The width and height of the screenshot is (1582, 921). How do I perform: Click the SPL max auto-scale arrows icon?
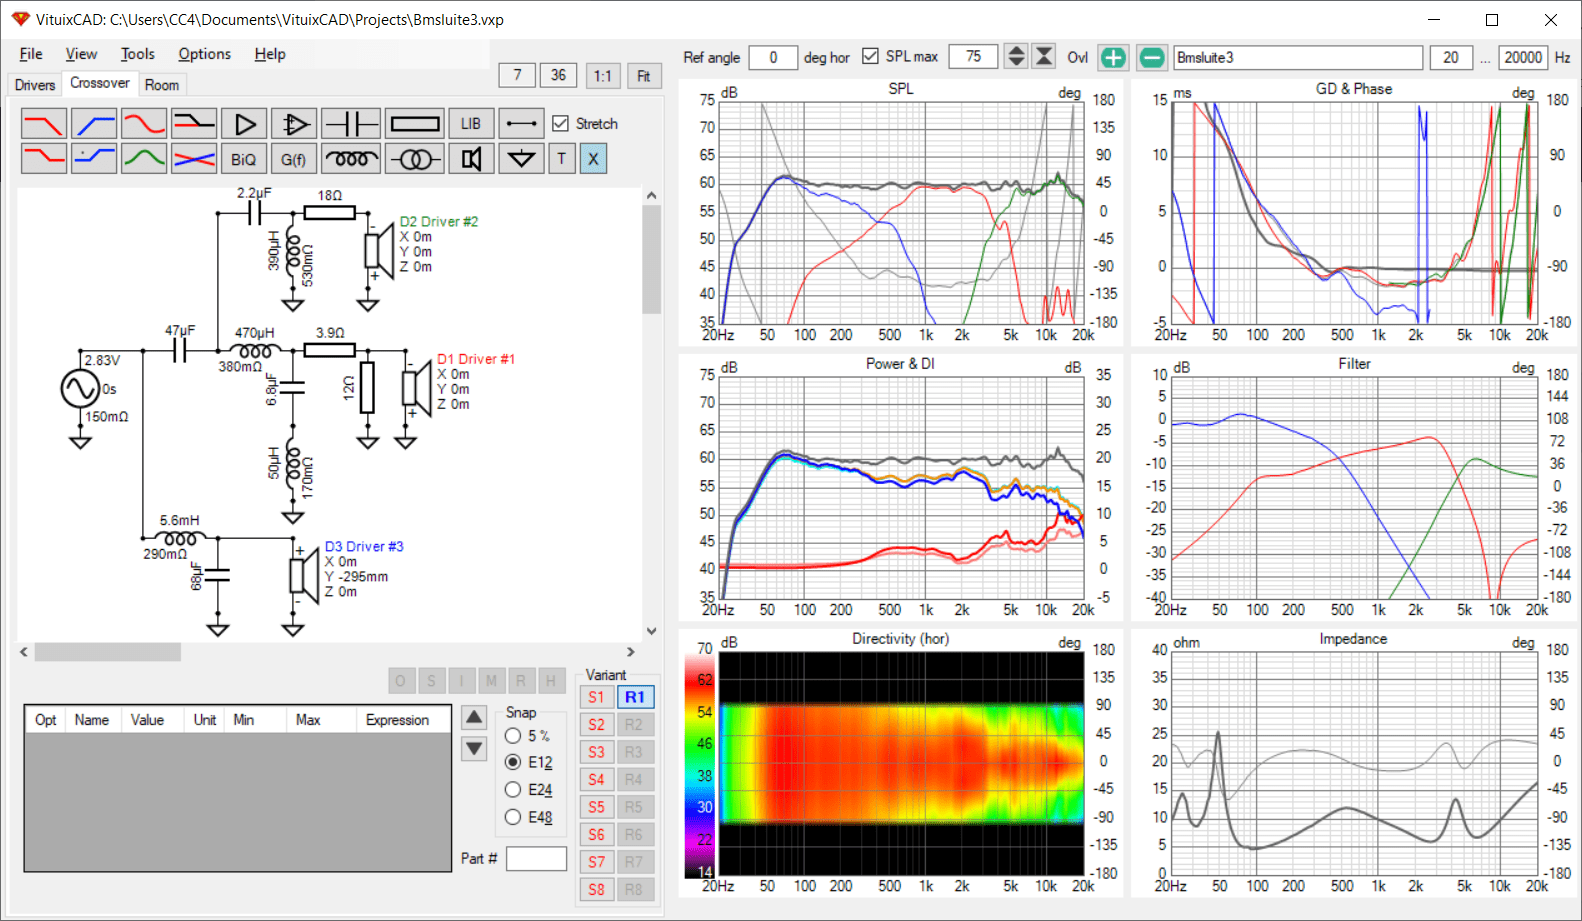pyautogui.click(x=1044, y=57)
